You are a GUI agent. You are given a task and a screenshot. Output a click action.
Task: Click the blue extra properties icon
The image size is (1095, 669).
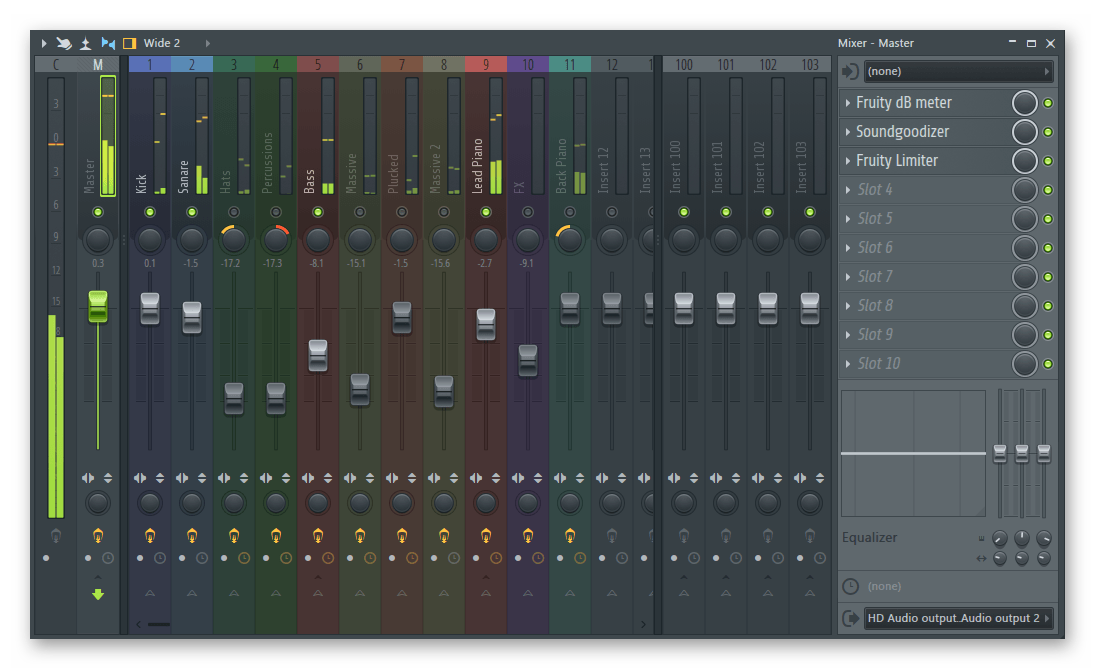[x=108, y=43]
